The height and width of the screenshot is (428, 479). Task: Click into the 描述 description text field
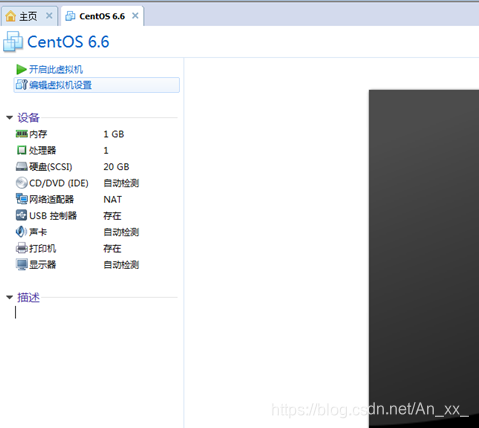(x=97, y=313)
